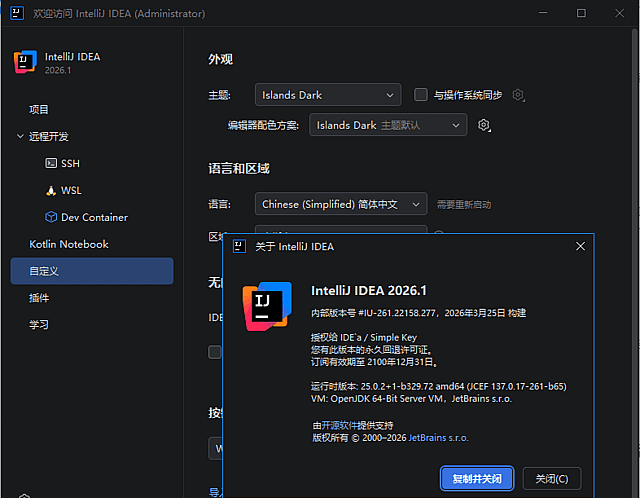Click the welcome window title bar app icon
The width and height of the screenshot is (640, 498).
[x=17, y=13]
